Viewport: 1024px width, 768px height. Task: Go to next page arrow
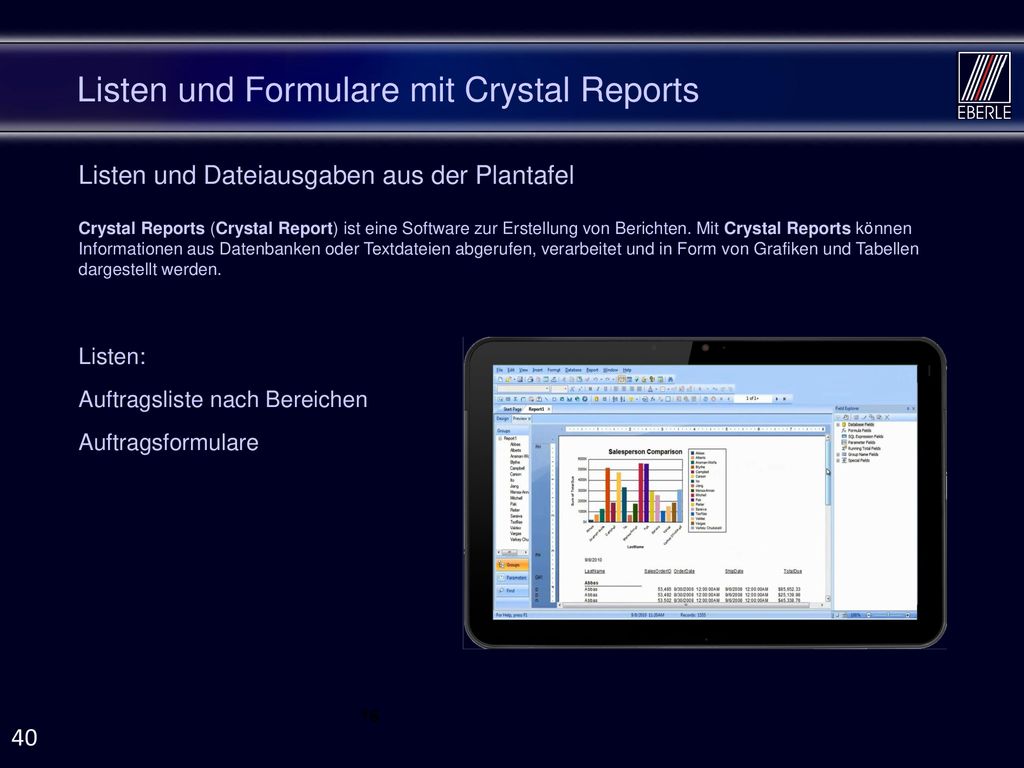coord(776,398)
